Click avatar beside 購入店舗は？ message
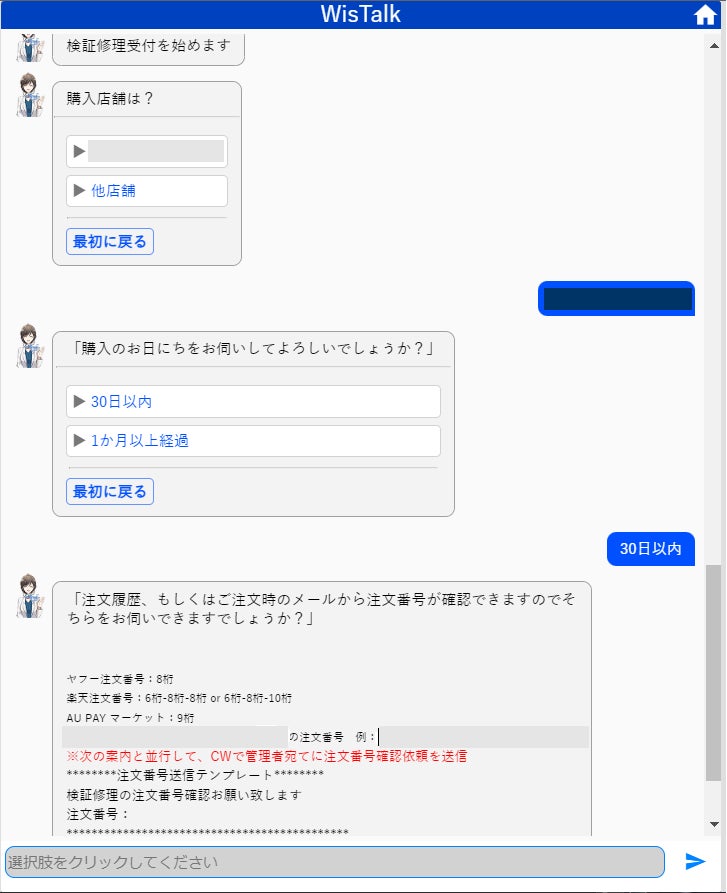 click(x=29, y=95)
